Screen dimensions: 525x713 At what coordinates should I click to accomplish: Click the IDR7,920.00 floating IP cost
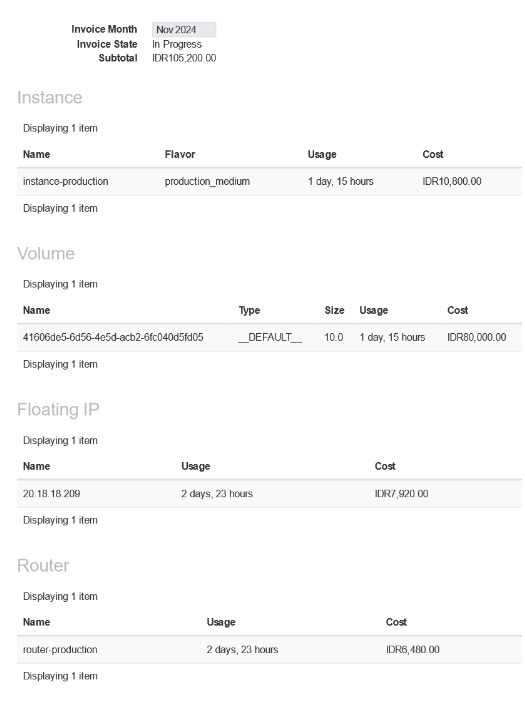point(401,494)
